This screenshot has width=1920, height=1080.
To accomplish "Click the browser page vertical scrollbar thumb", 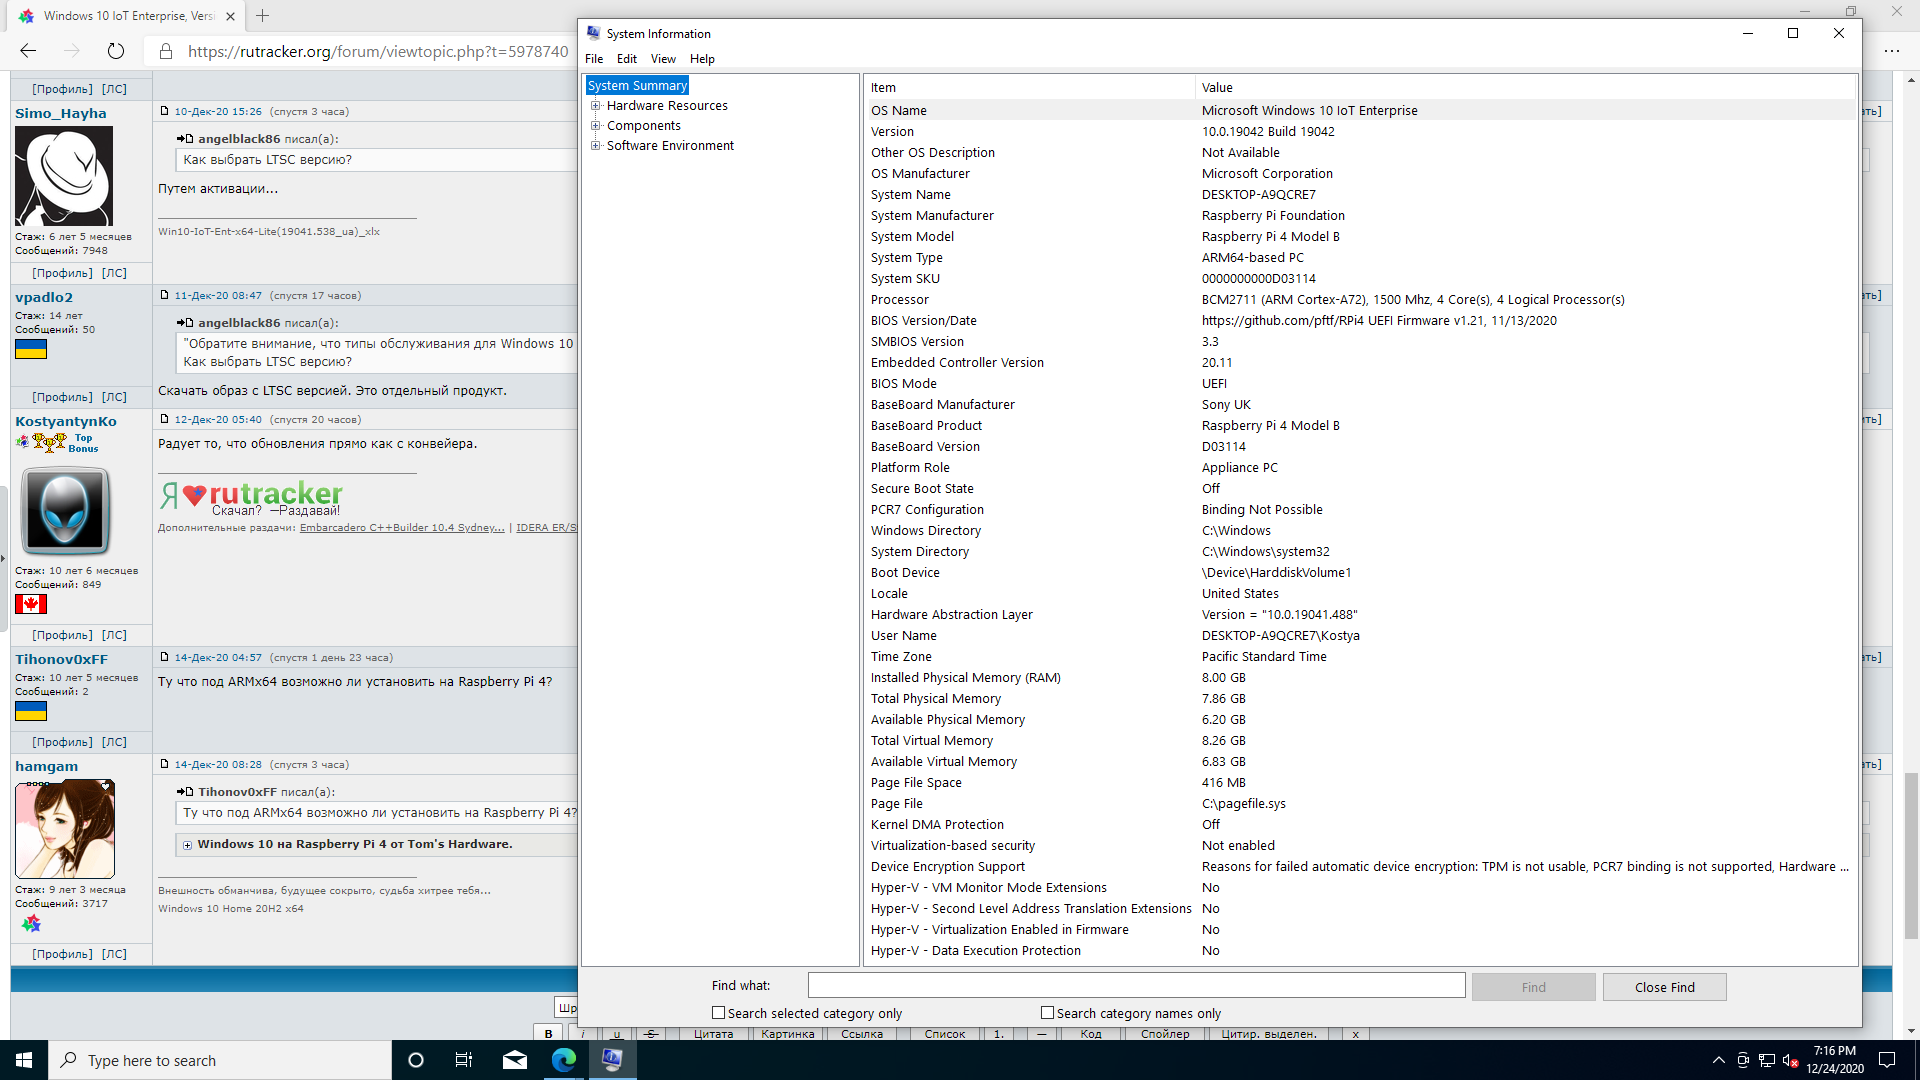I will coord(1911,855).
